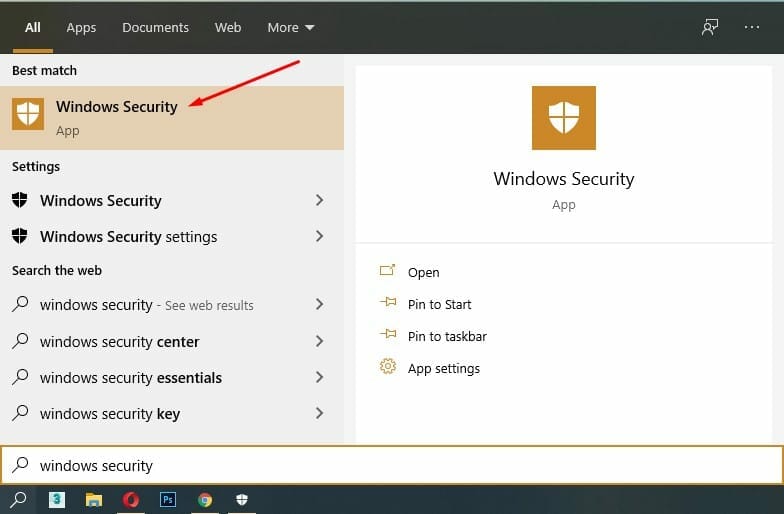Click the Windows Security title in the preview pane
The height and width of the screenshot is (514, 784).
[x=564, y=178]
